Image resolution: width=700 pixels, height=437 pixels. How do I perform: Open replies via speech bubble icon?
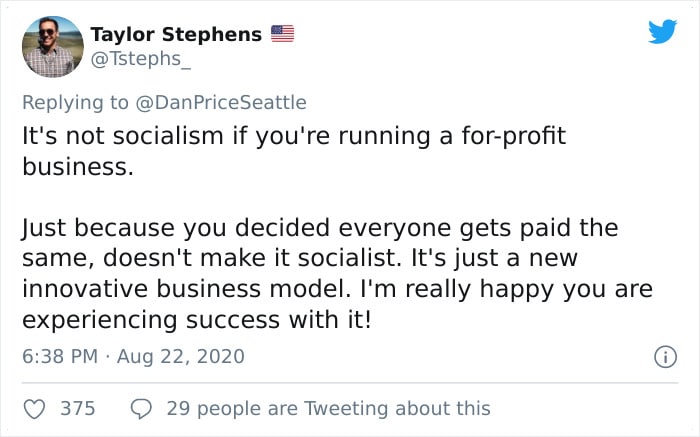pos(141,408)
